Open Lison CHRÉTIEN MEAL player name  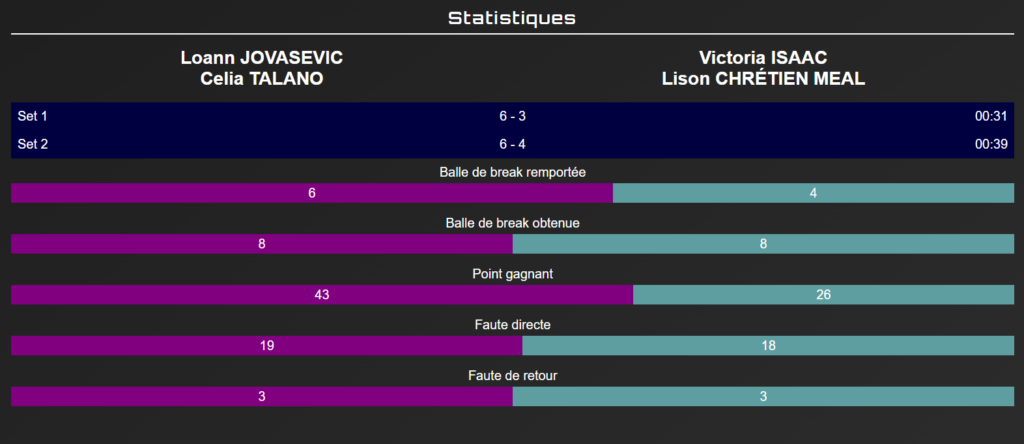coord(763,79)
